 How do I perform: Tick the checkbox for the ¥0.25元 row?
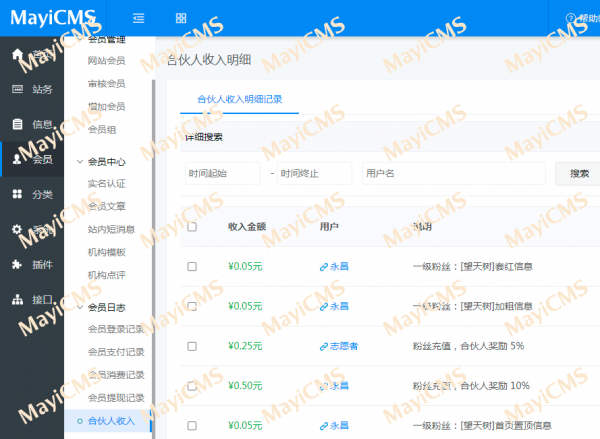pos(192,346)
